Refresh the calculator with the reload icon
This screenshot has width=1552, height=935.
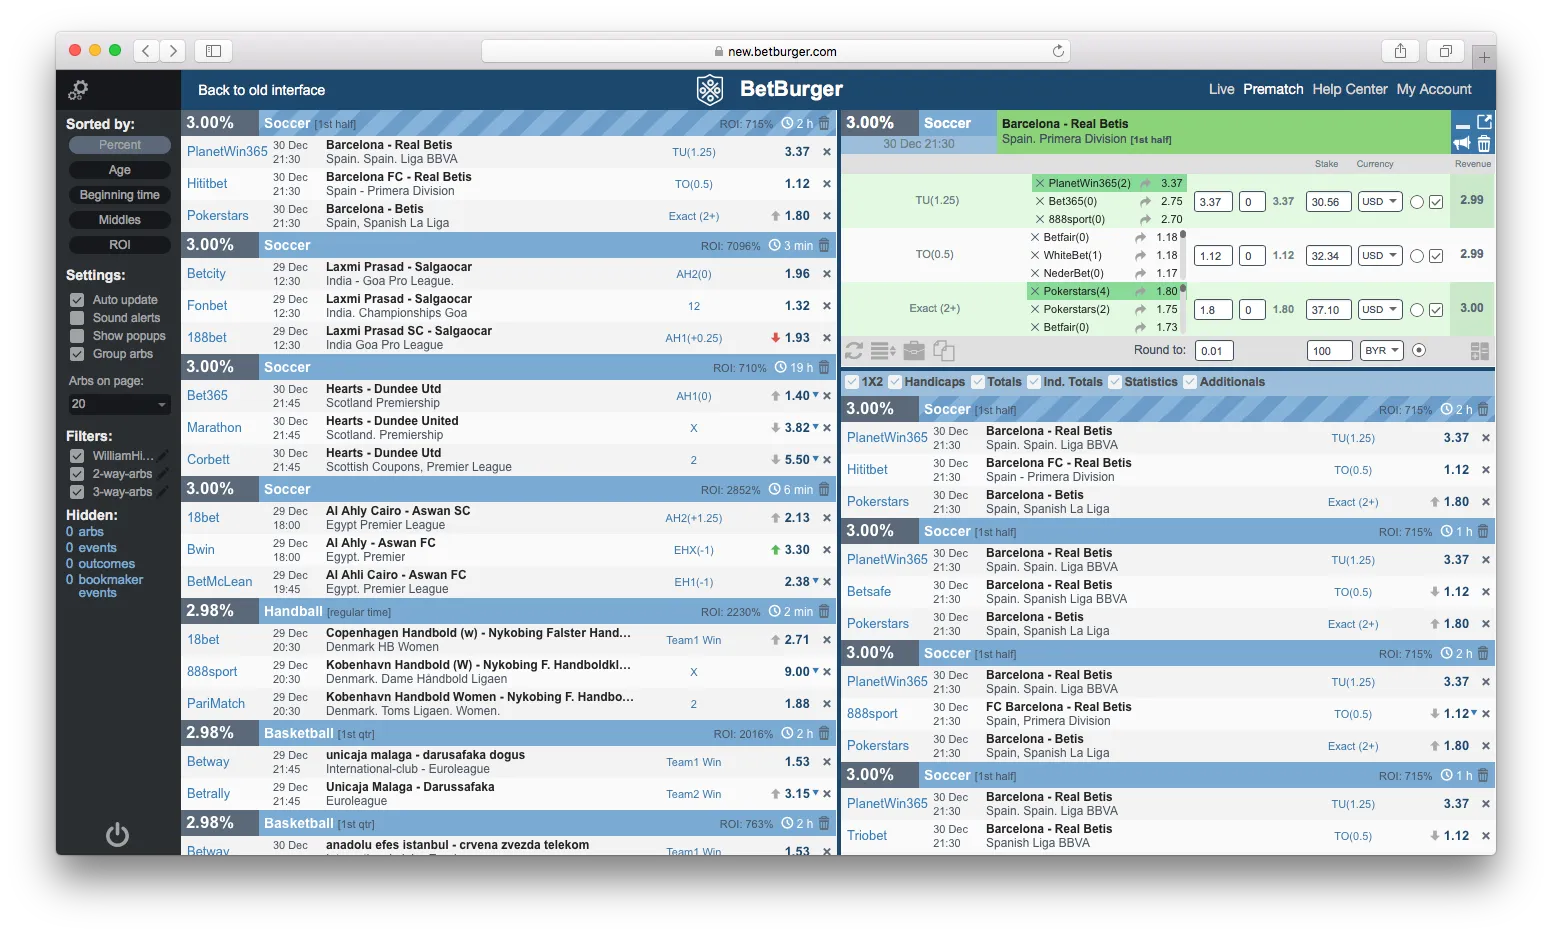[x=854, y=351]
